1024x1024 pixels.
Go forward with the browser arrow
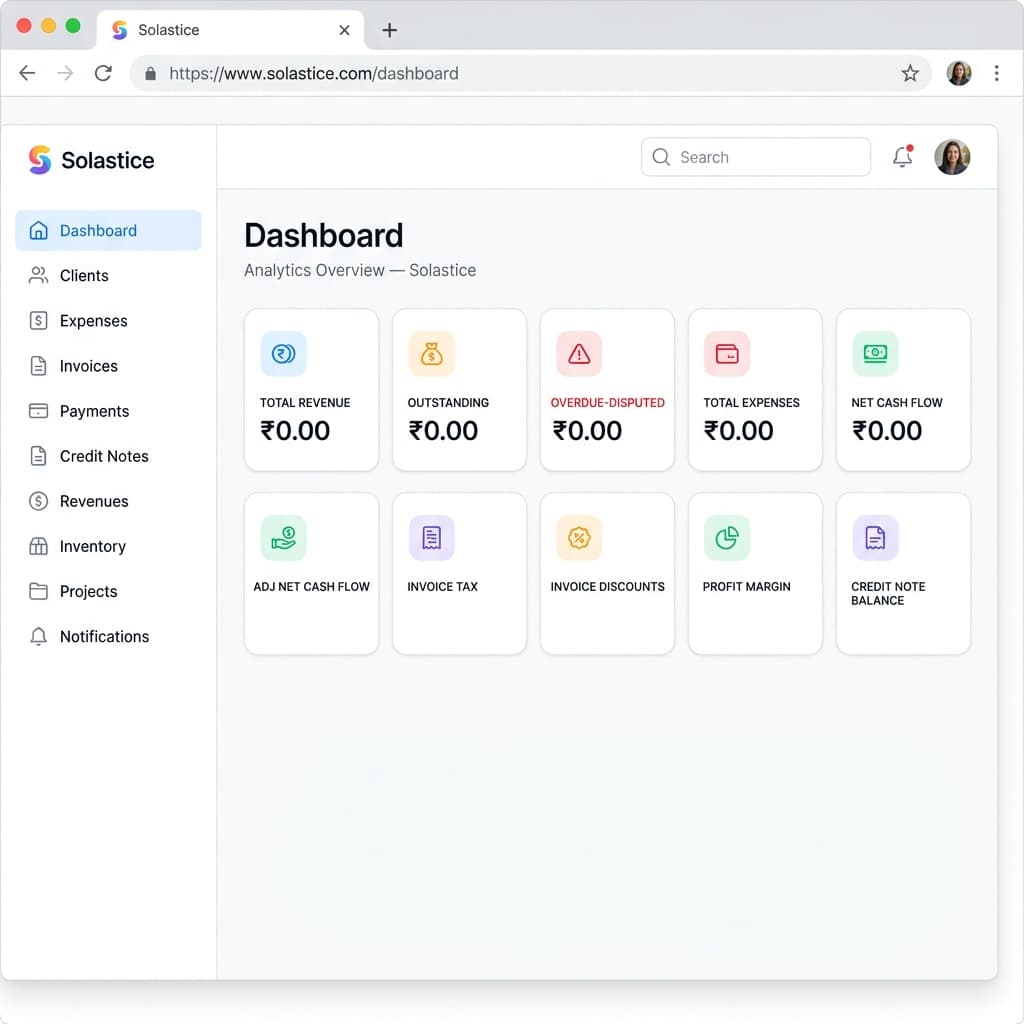65,73
